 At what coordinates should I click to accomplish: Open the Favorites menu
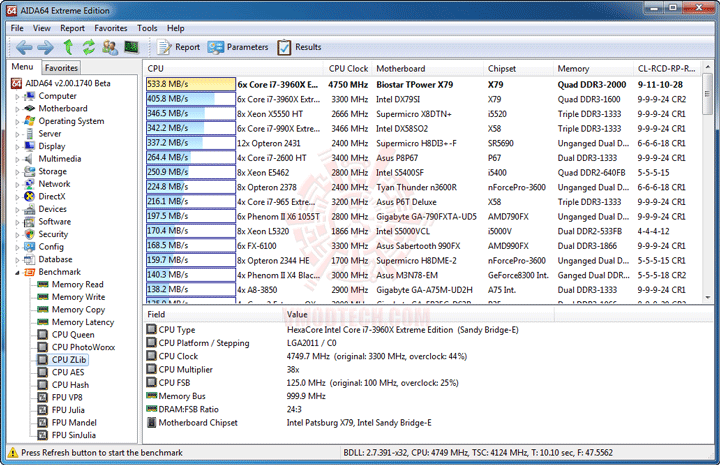[111, 28]
